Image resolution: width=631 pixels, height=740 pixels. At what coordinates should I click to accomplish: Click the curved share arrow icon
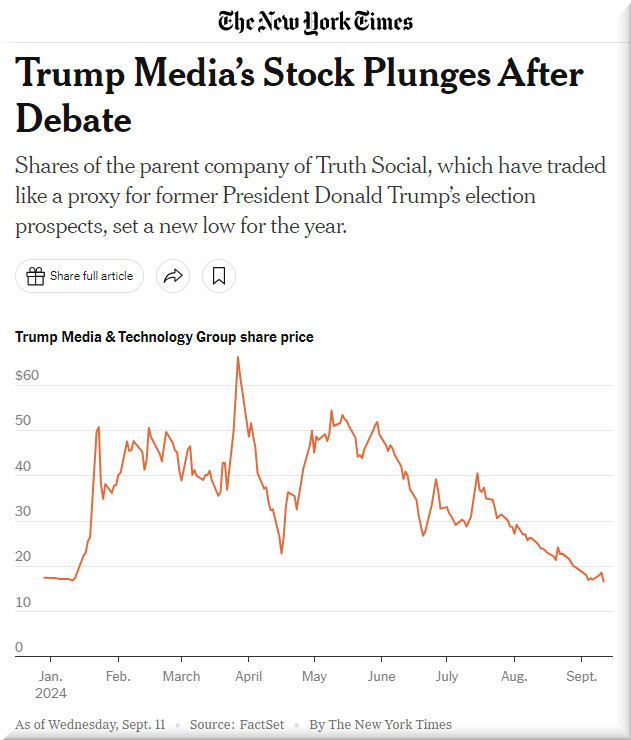tap(174, 276)
